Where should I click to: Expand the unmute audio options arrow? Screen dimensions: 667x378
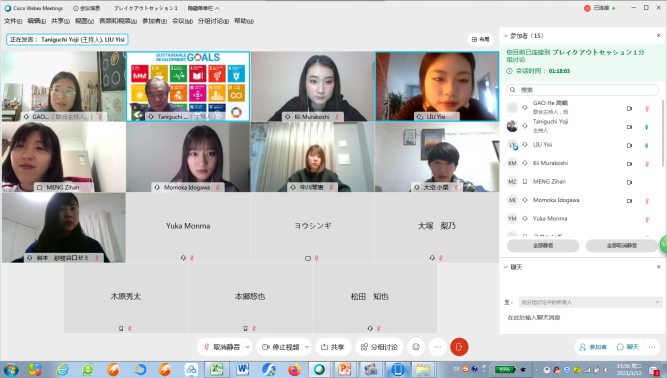[x=247, y=347]
